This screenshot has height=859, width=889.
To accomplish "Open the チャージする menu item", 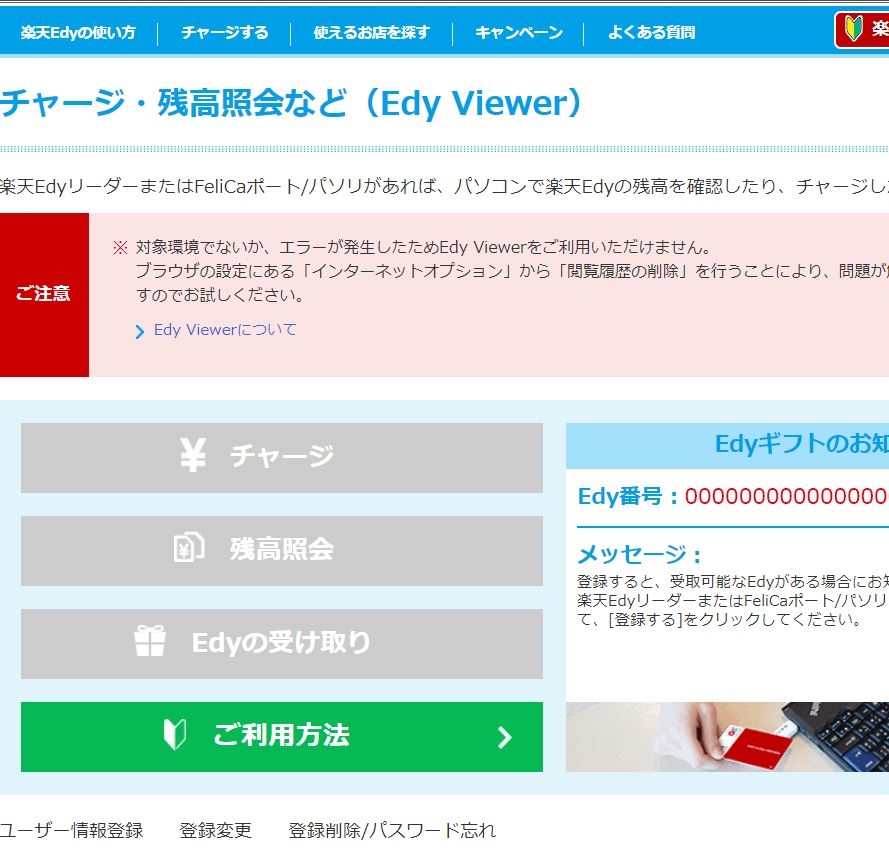I will click(225, 32).
